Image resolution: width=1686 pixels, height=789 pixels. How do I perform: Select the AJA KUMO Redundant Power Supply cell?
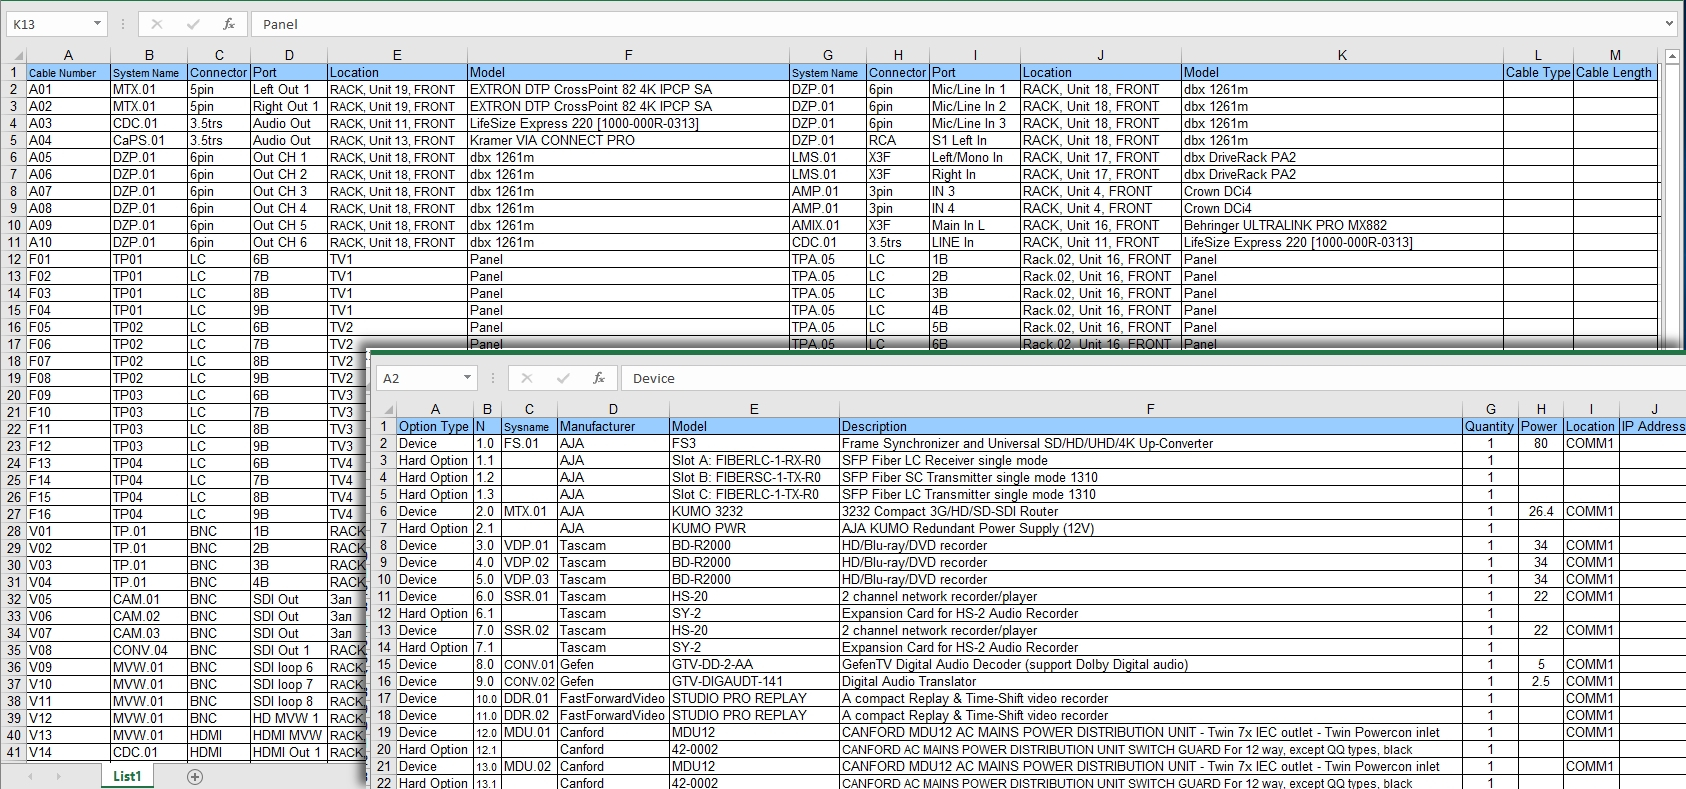[1150, 528]
